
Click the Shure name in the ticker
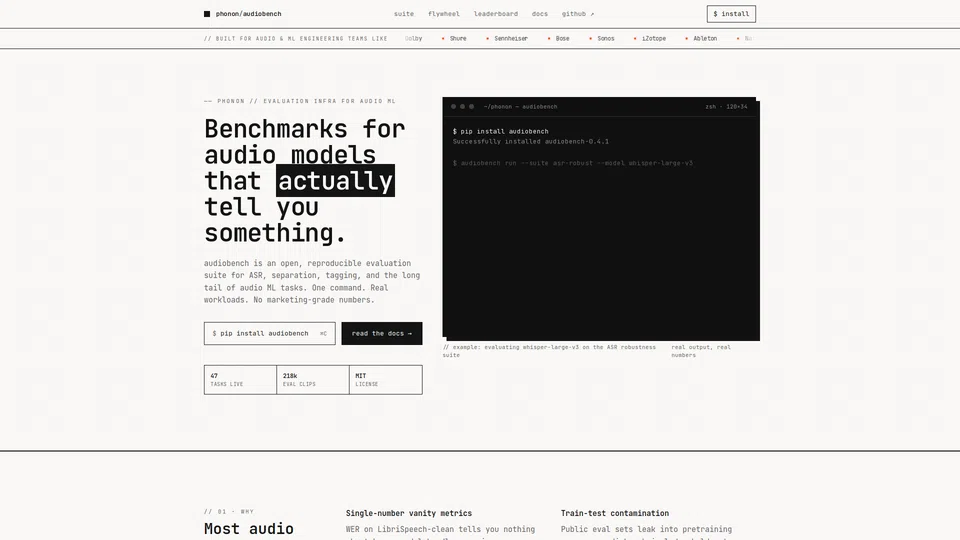458,39
